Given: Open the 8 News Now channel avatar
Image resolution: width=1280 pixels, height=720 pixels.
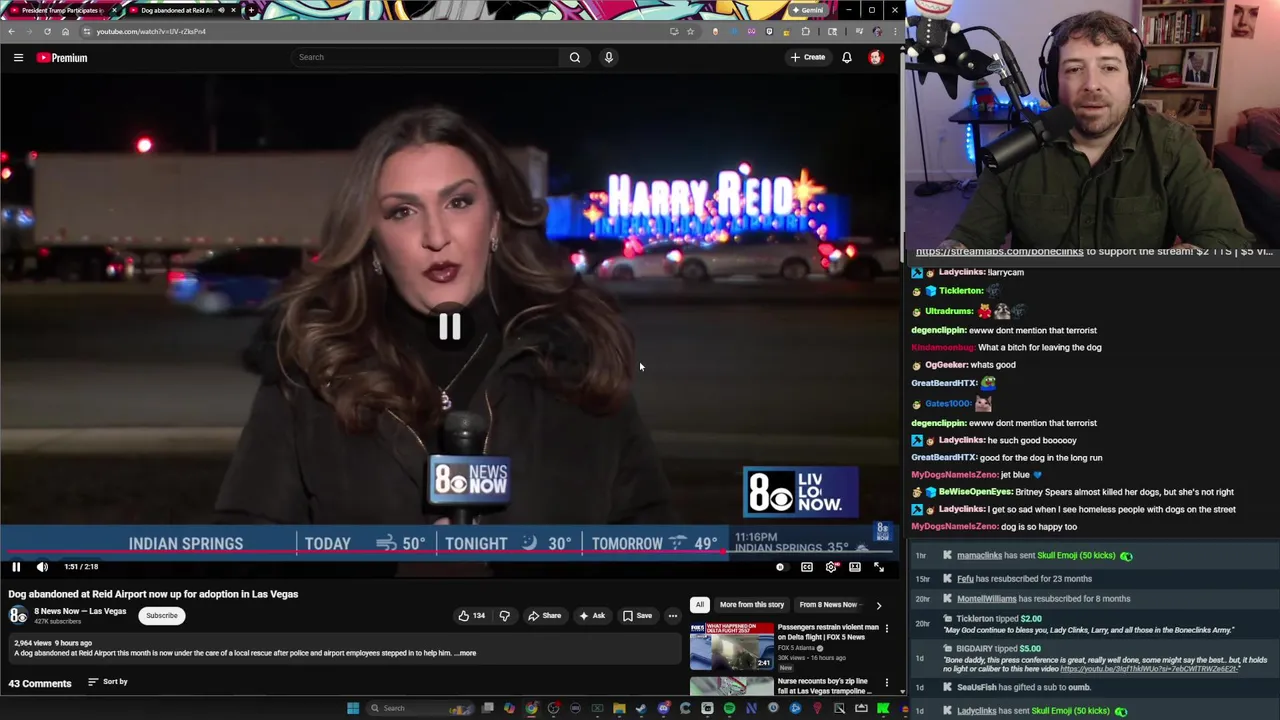Looking at the screenshot, I should click(x=18, y=615).
